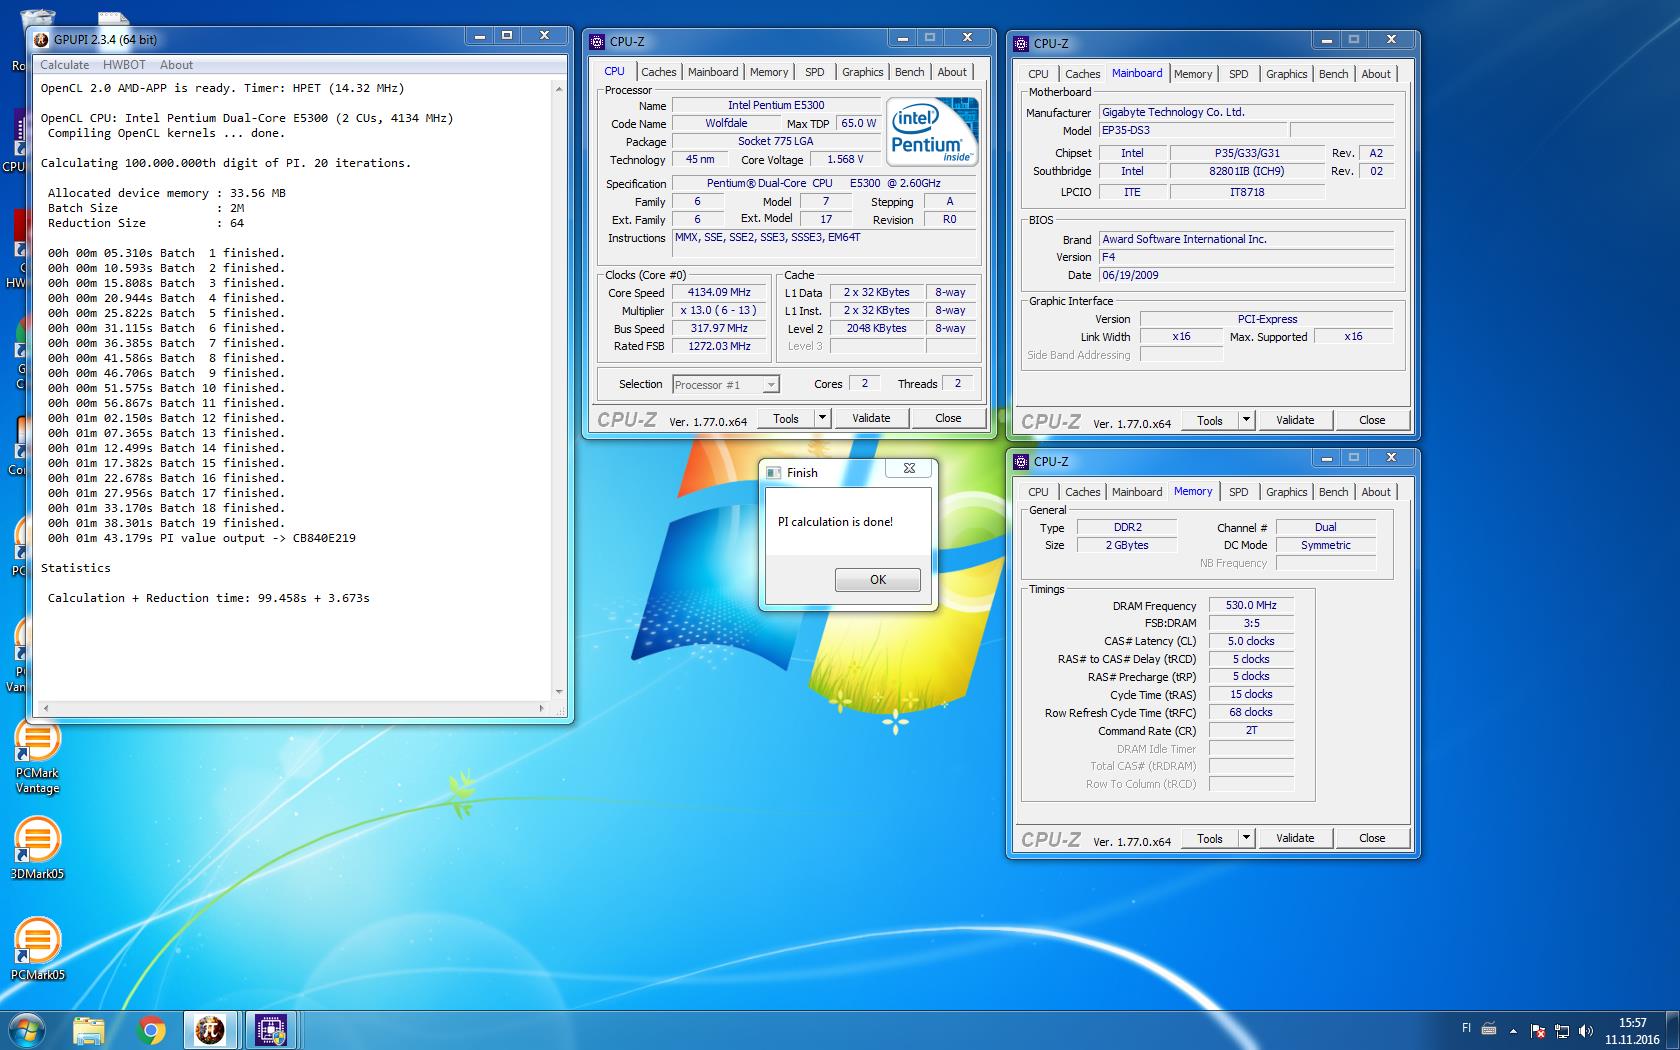Expand Tools dropdown arrow in Mainboard window
Viewport: 1680px width, 1050px height.
[1246, 420]
